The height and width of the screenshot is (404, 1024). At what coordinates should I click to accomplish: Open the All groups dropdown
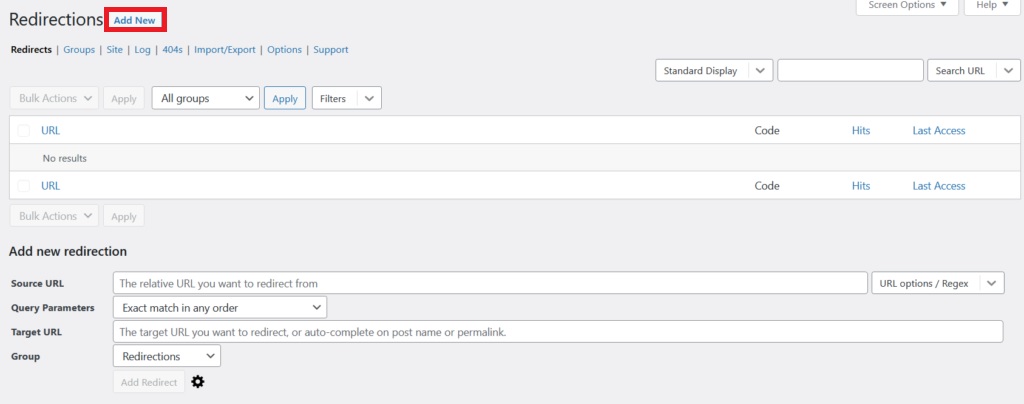point(206,99)
